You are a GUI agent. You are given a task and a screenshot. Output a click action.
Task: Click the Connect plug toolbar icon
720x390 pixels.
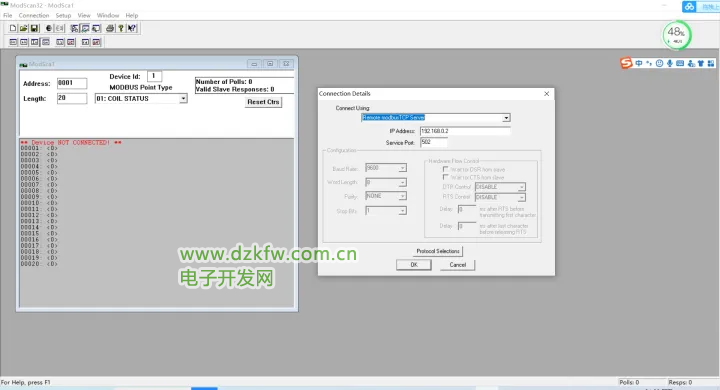point(49,28)
